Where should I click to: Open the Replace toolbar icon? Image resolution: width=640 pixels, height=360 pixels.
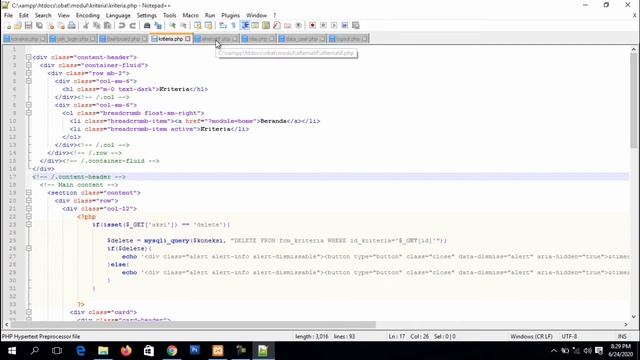pyautogui.click(x=158, y=26)
